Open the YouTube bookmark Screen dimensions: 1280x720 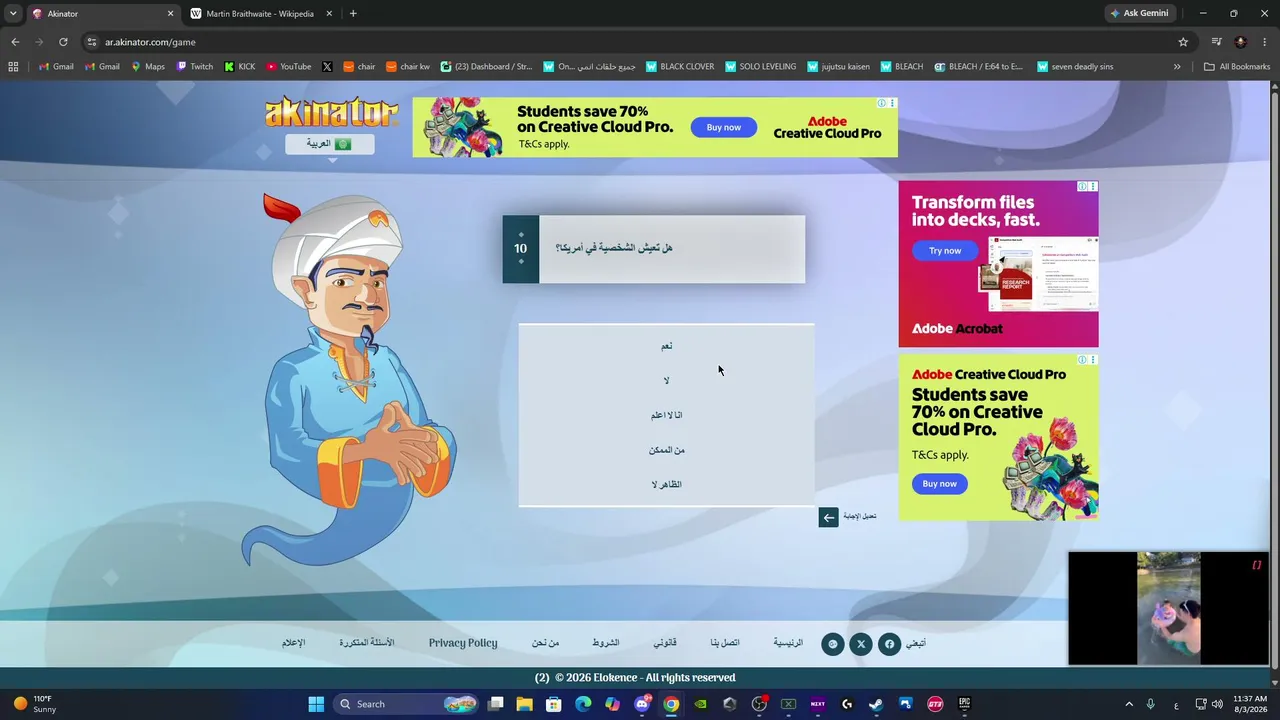[289, 67]
